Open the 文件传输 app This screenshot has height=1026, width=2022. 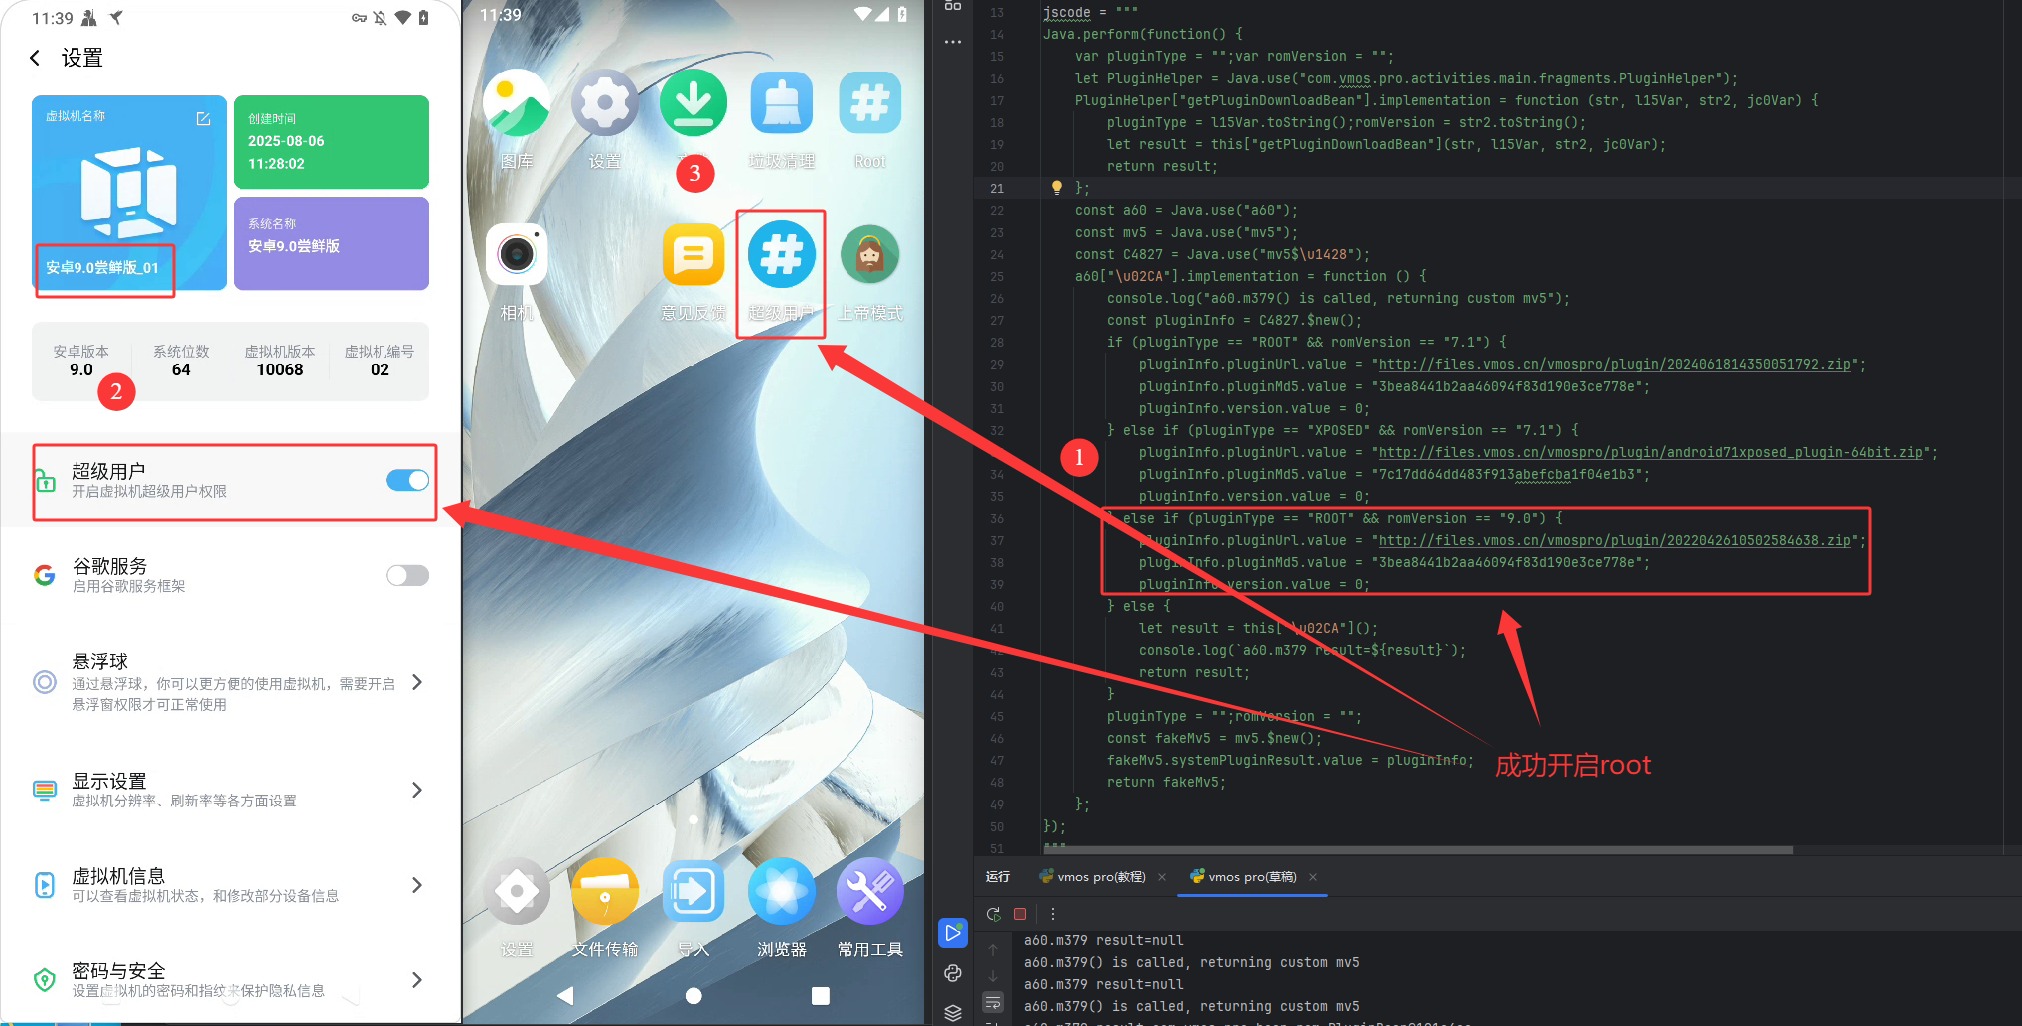tap(604, 891)
